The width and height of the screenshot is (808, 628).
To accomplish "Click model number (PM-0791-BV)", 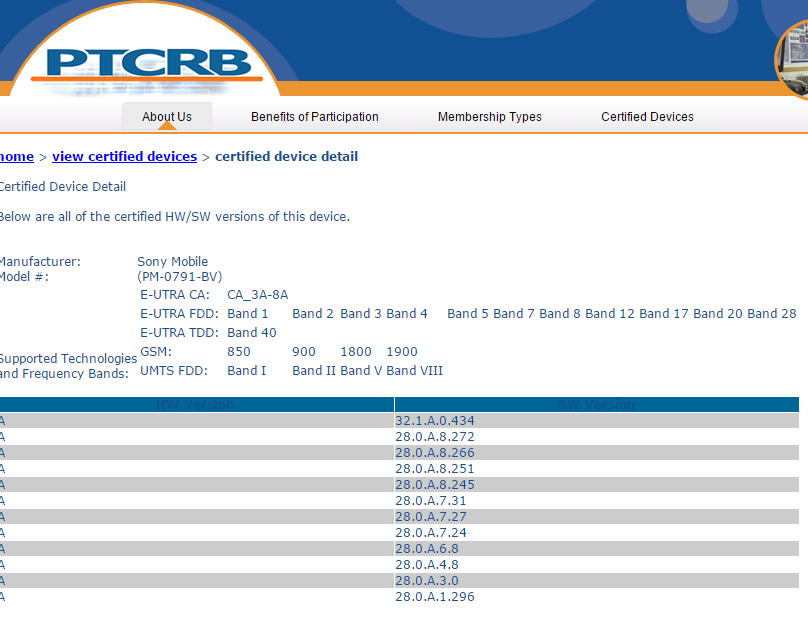I will [x=180, y=277].
